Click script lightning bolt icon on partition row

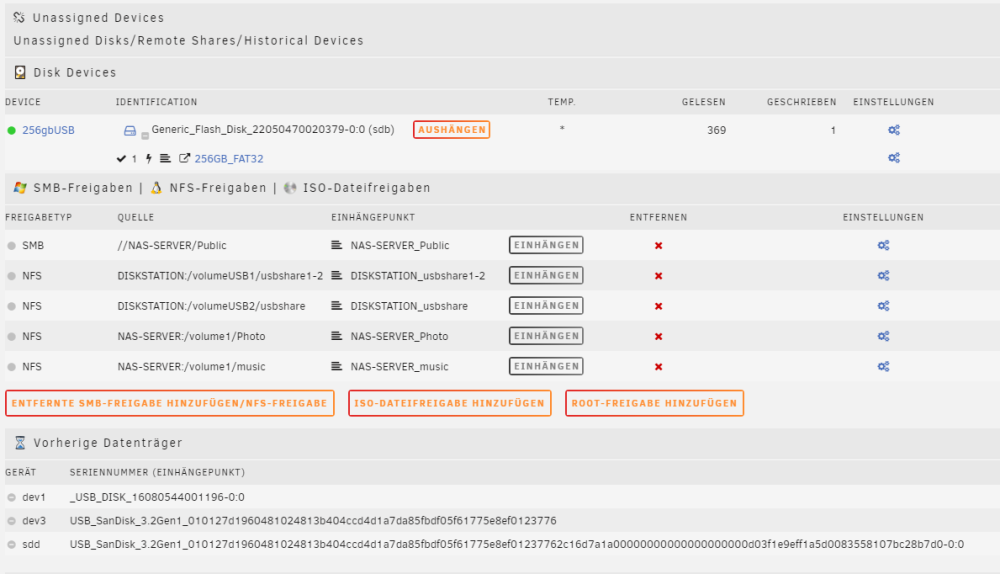(149, 159)
